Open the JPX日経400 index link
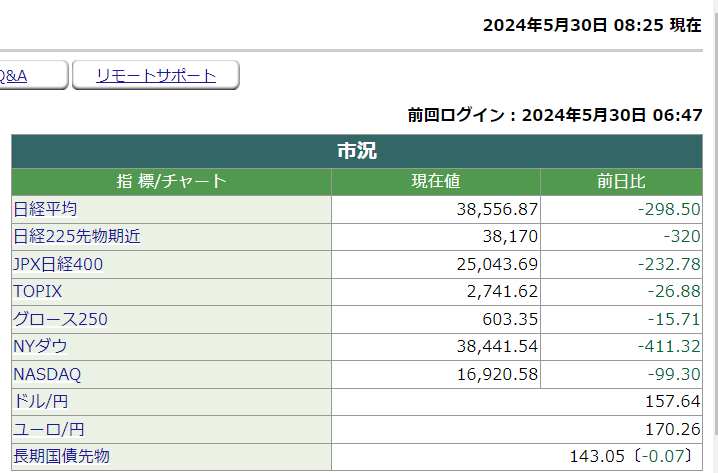Viewport: 718px width, 473px height. (58, 264)
